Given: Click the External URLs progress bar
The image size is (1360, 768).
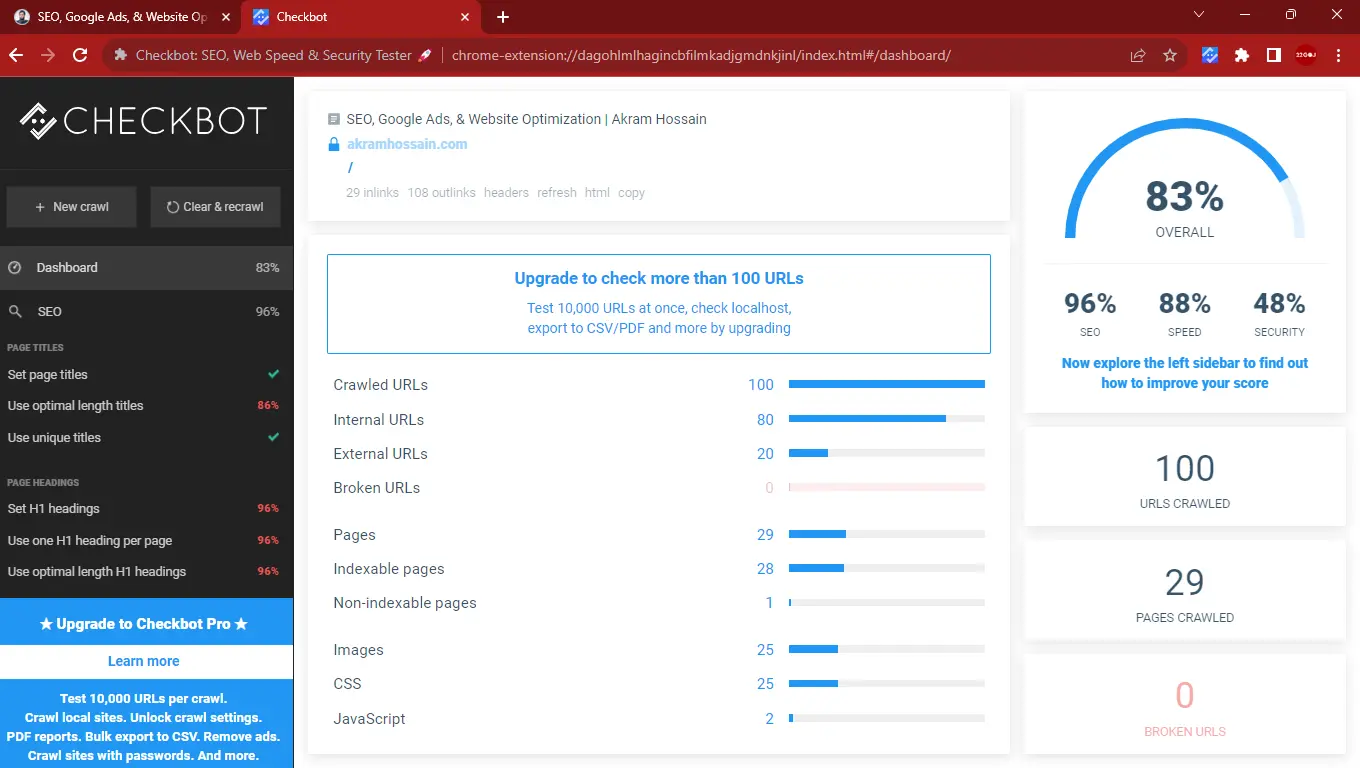Looking at the screenshot, I should click(887, 454).
